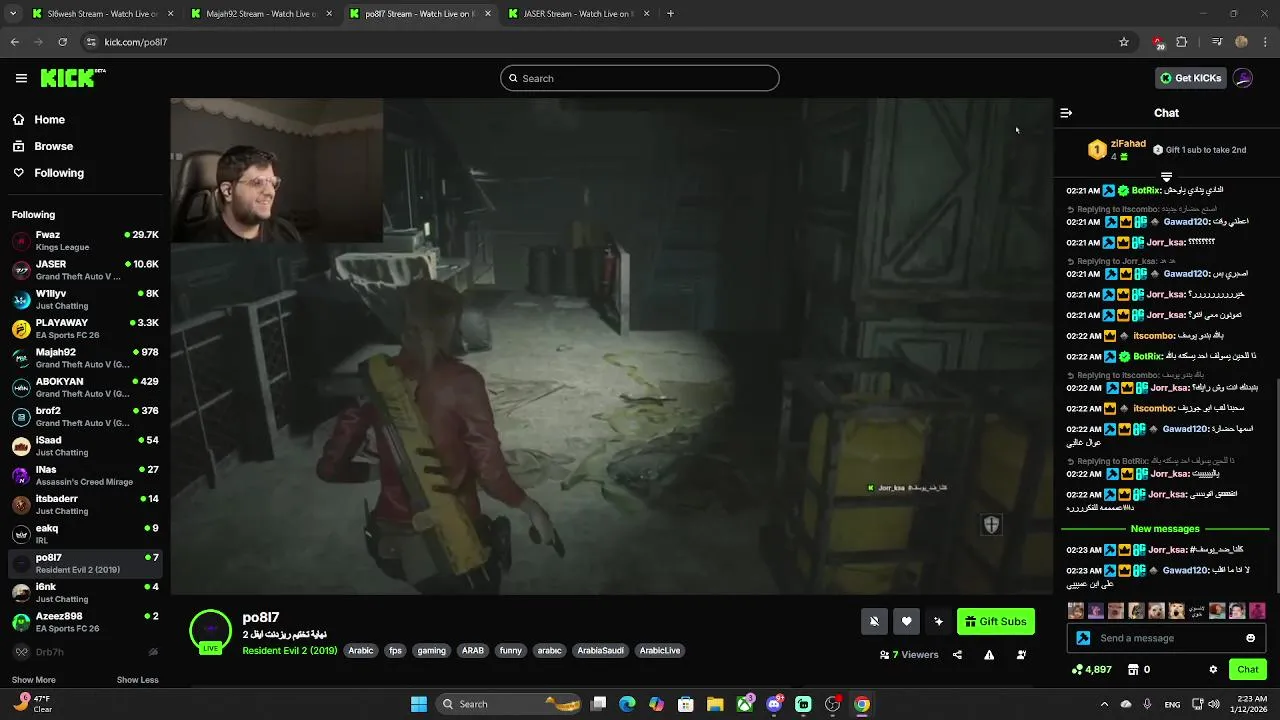Open ABOKYAN channel in Following list
Viewport: 1280px width, 720px height.
click(84, 387)
